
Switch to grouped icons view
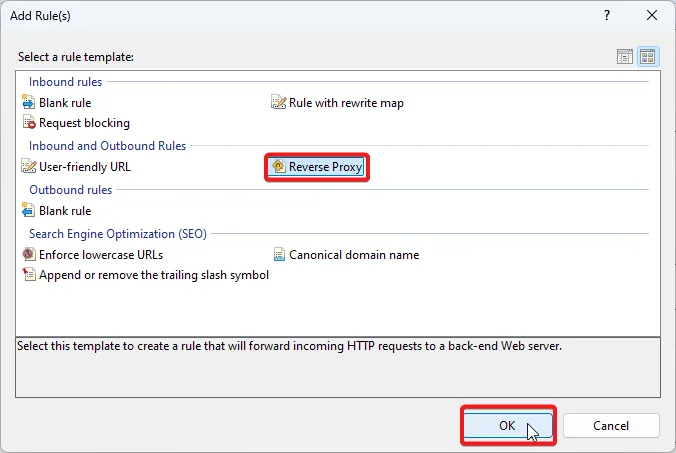(647, 57)
